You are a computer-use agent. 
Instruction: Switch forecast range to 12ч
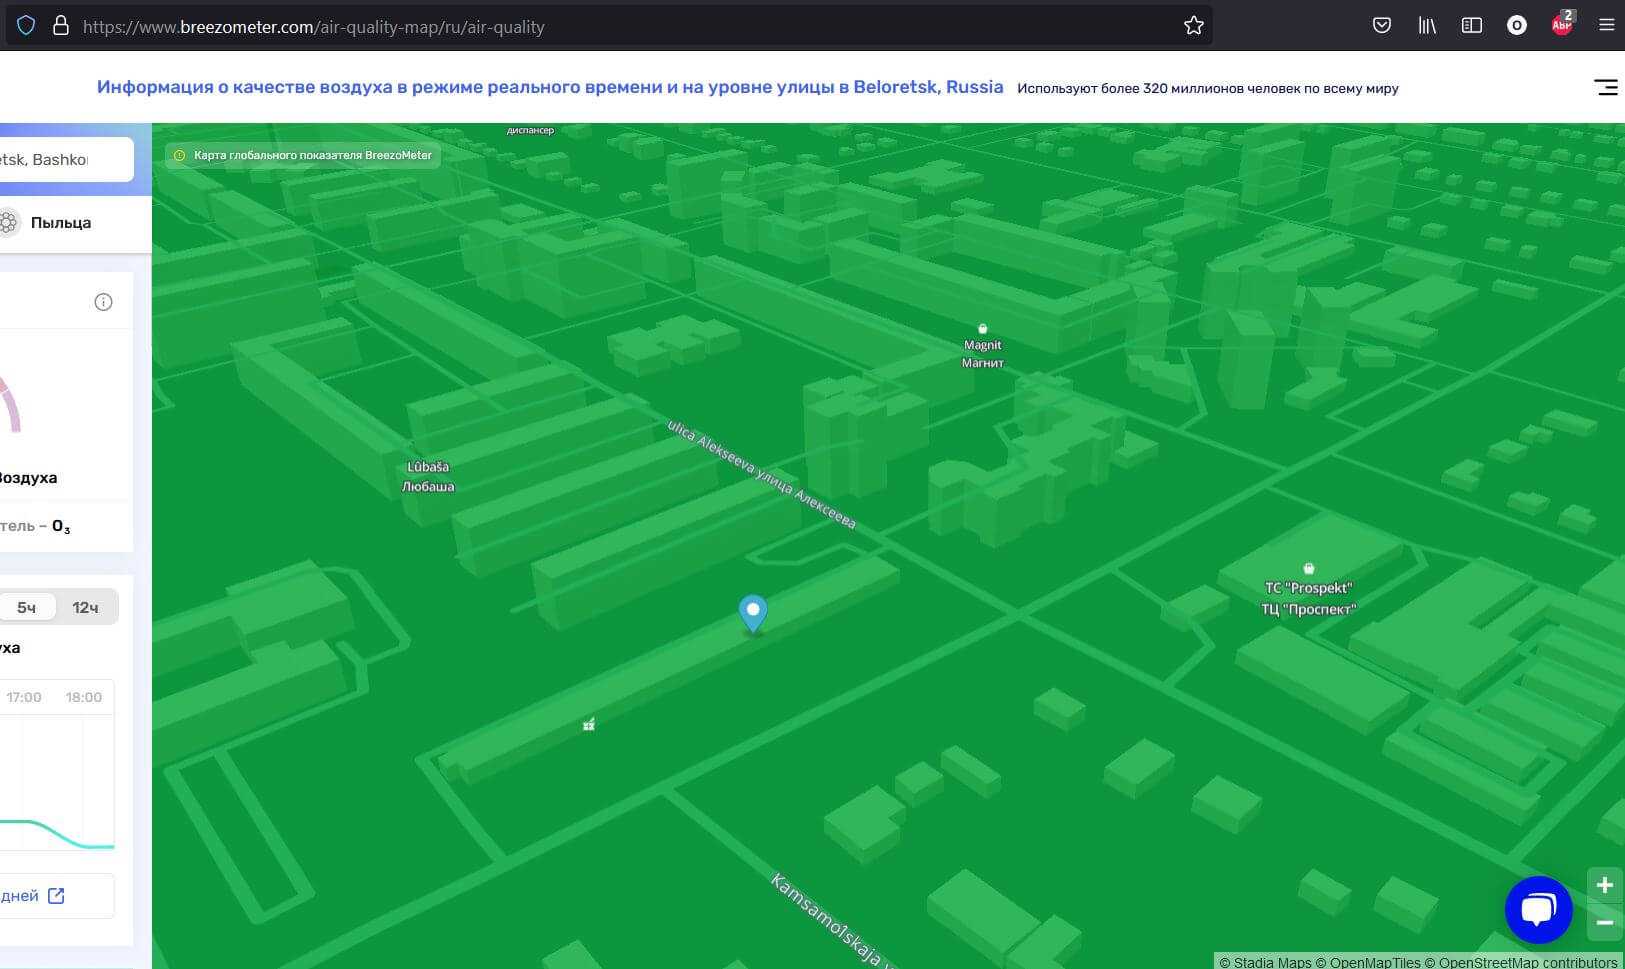coord(85,607)
